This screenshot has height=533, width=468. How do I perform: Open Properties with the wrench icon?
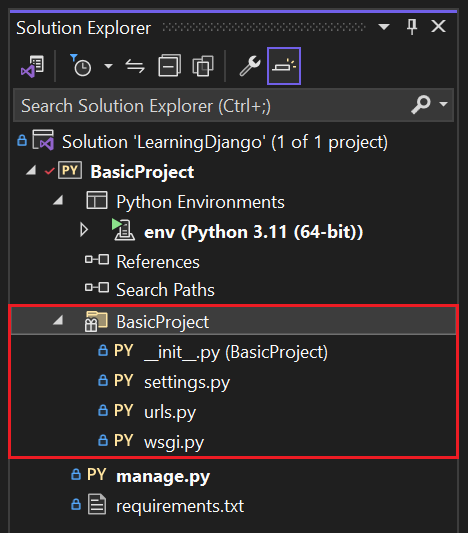click(x=250, y=66)
